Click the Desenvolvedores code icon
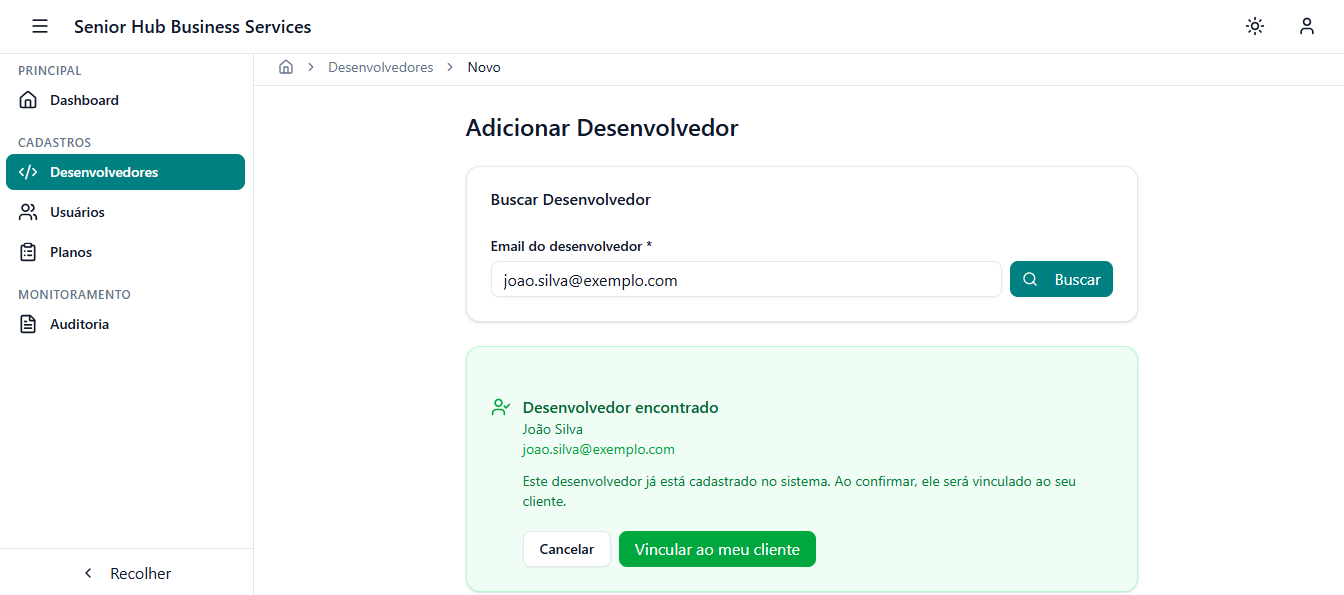This screenshot has height=595, width=1344. coord(29,172)
